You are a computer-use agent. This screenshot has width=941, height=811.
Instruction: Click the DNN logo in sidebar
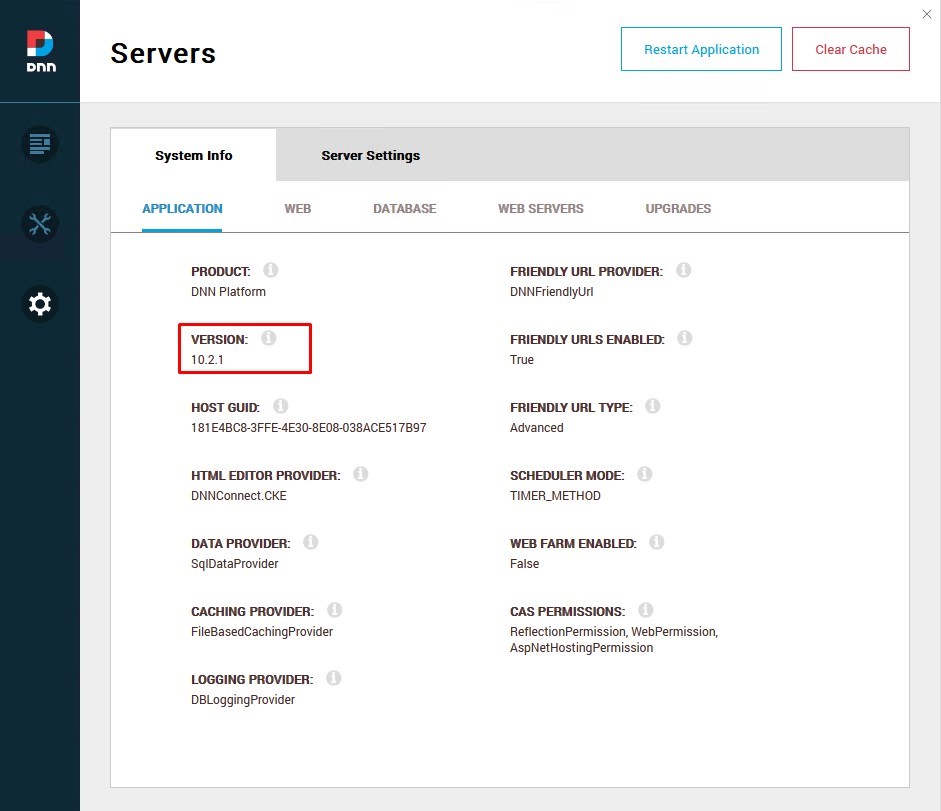tap(40, 51)
